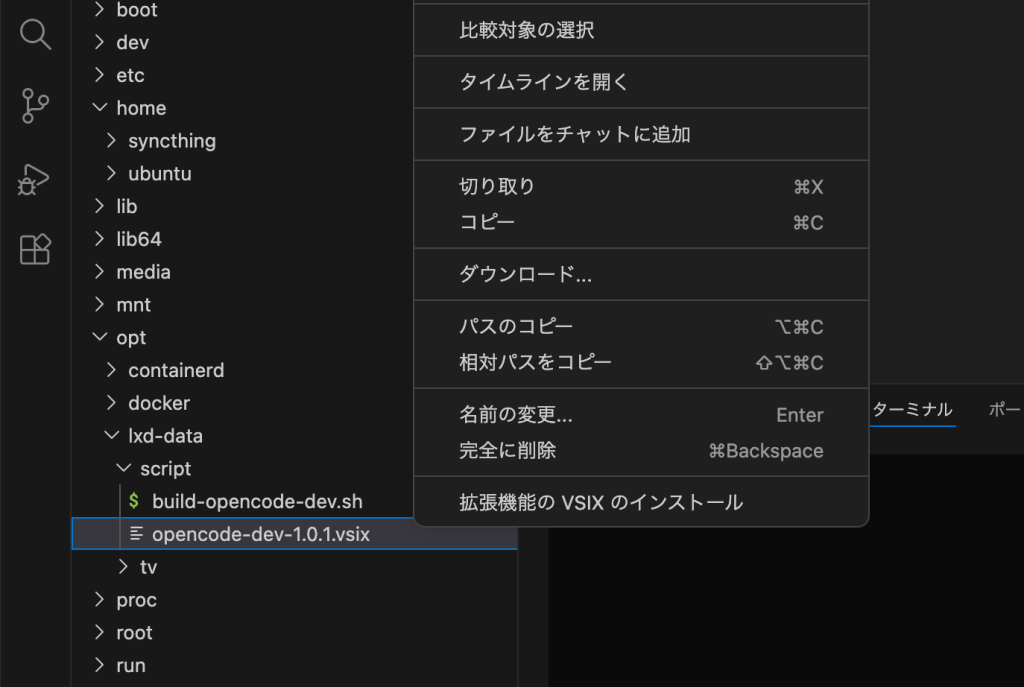Open the Run and Debug view
Image resolution: width=1024 pixels, height=687 pixels.
35,179
